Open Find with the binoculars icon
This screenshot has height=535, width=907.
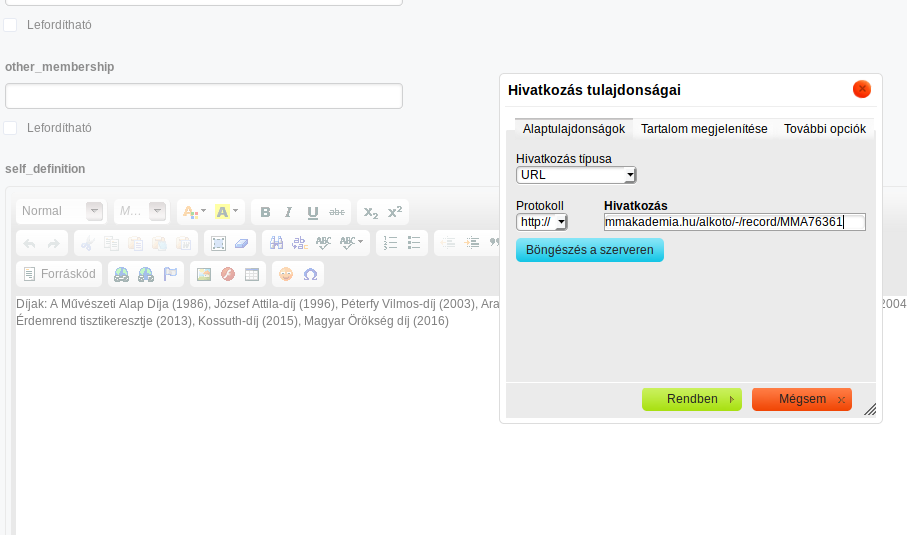tap(276, 243)
